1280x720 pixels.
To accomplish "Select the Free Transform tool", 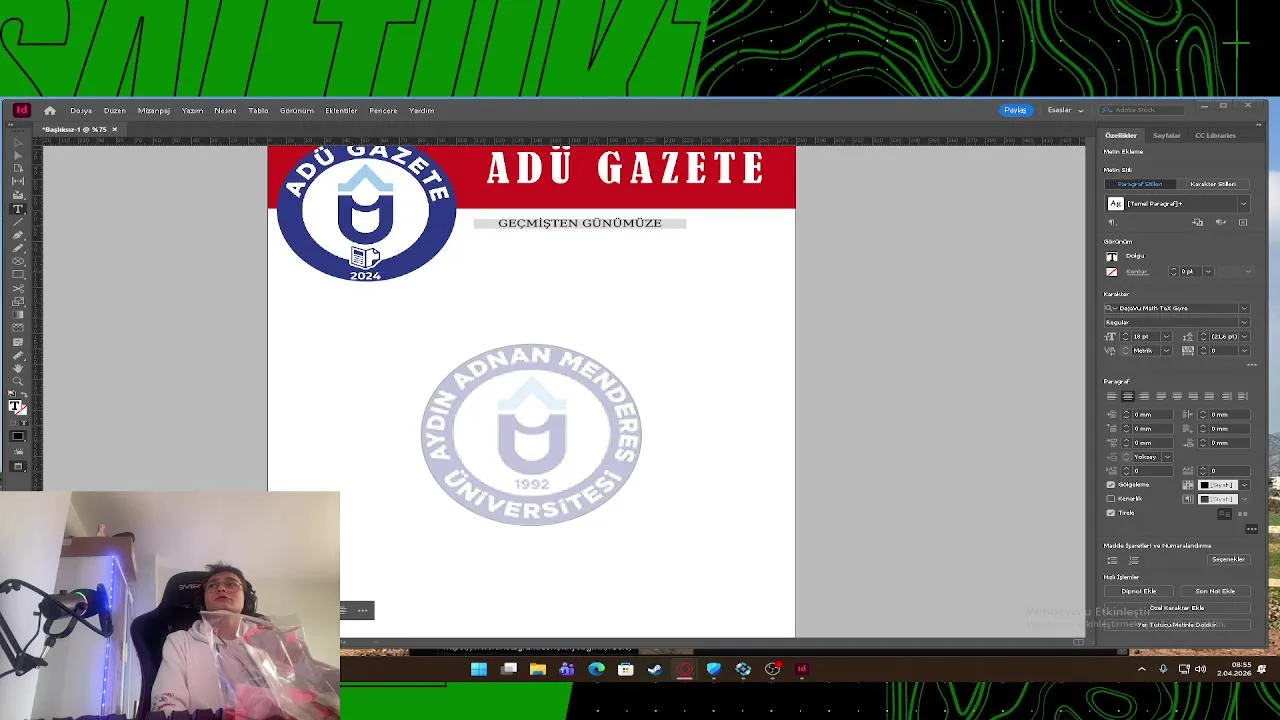I will pyautogui.click(x=18, y=301).
